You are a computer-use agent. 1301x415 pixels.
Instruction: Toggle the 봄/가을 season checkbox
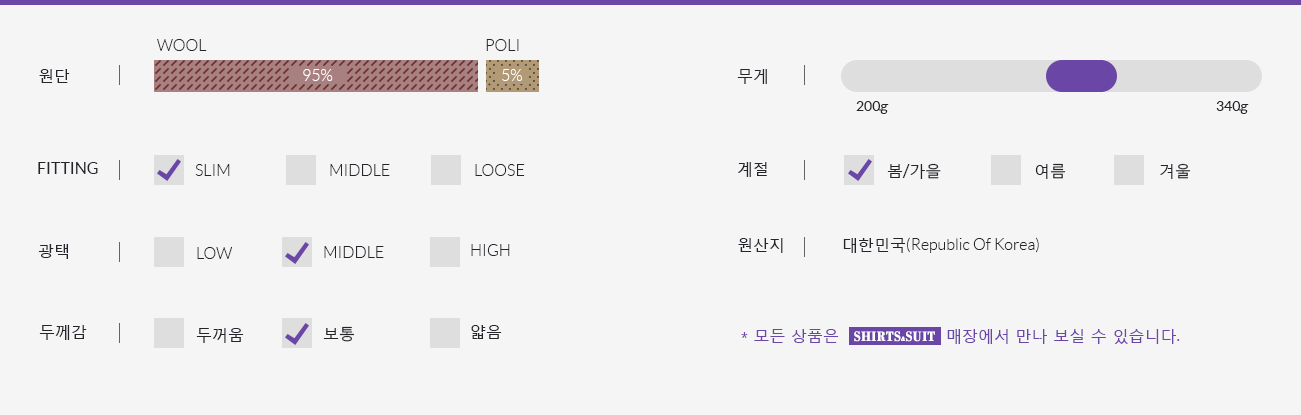tap(859, 170)
